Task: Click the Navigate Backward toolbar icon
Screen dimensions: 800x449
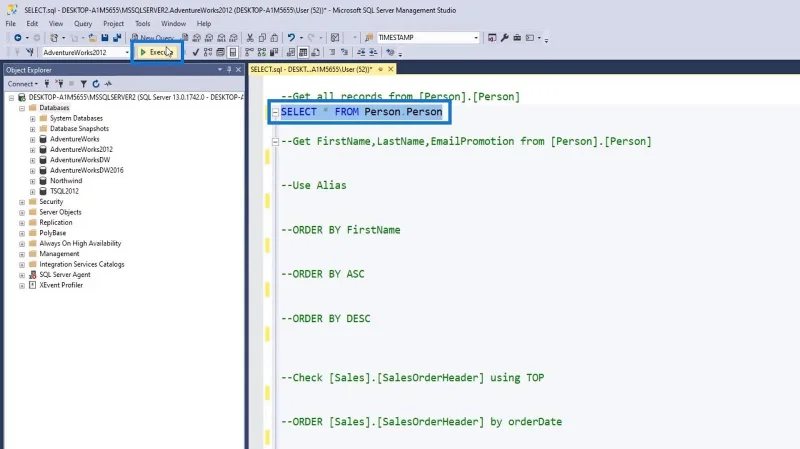Action: pyautogui.click(x=18, y=38)
